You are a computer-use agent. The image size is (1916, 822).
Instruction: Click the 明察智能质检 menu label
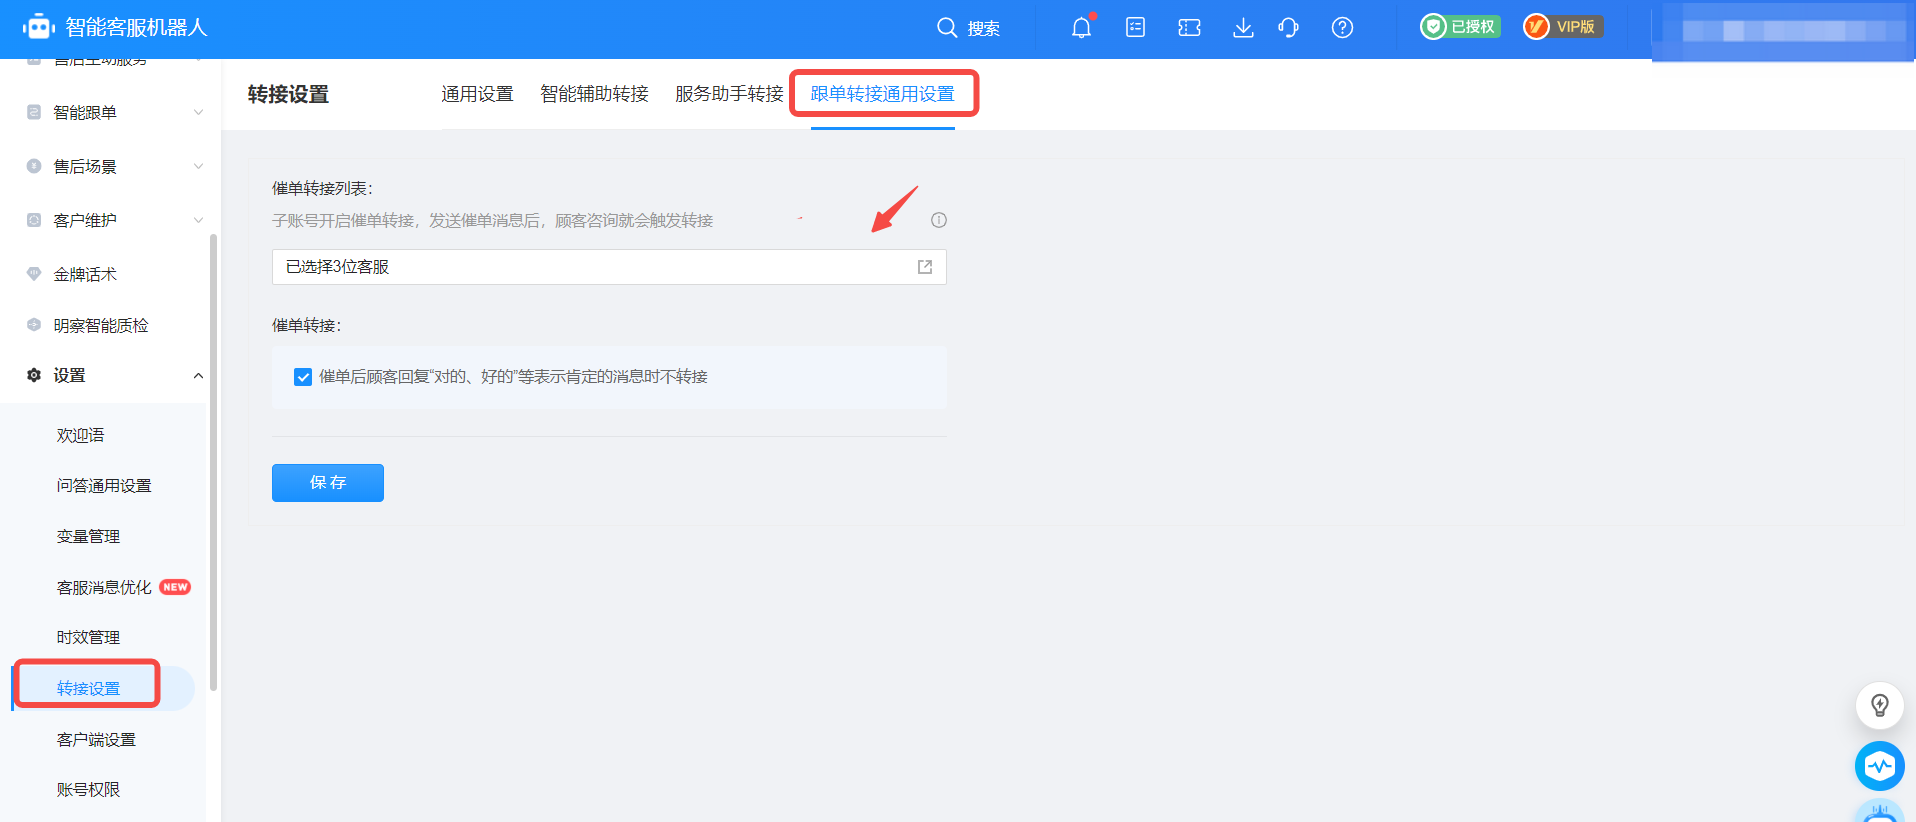pyautogui.click(x=100, y=326)
